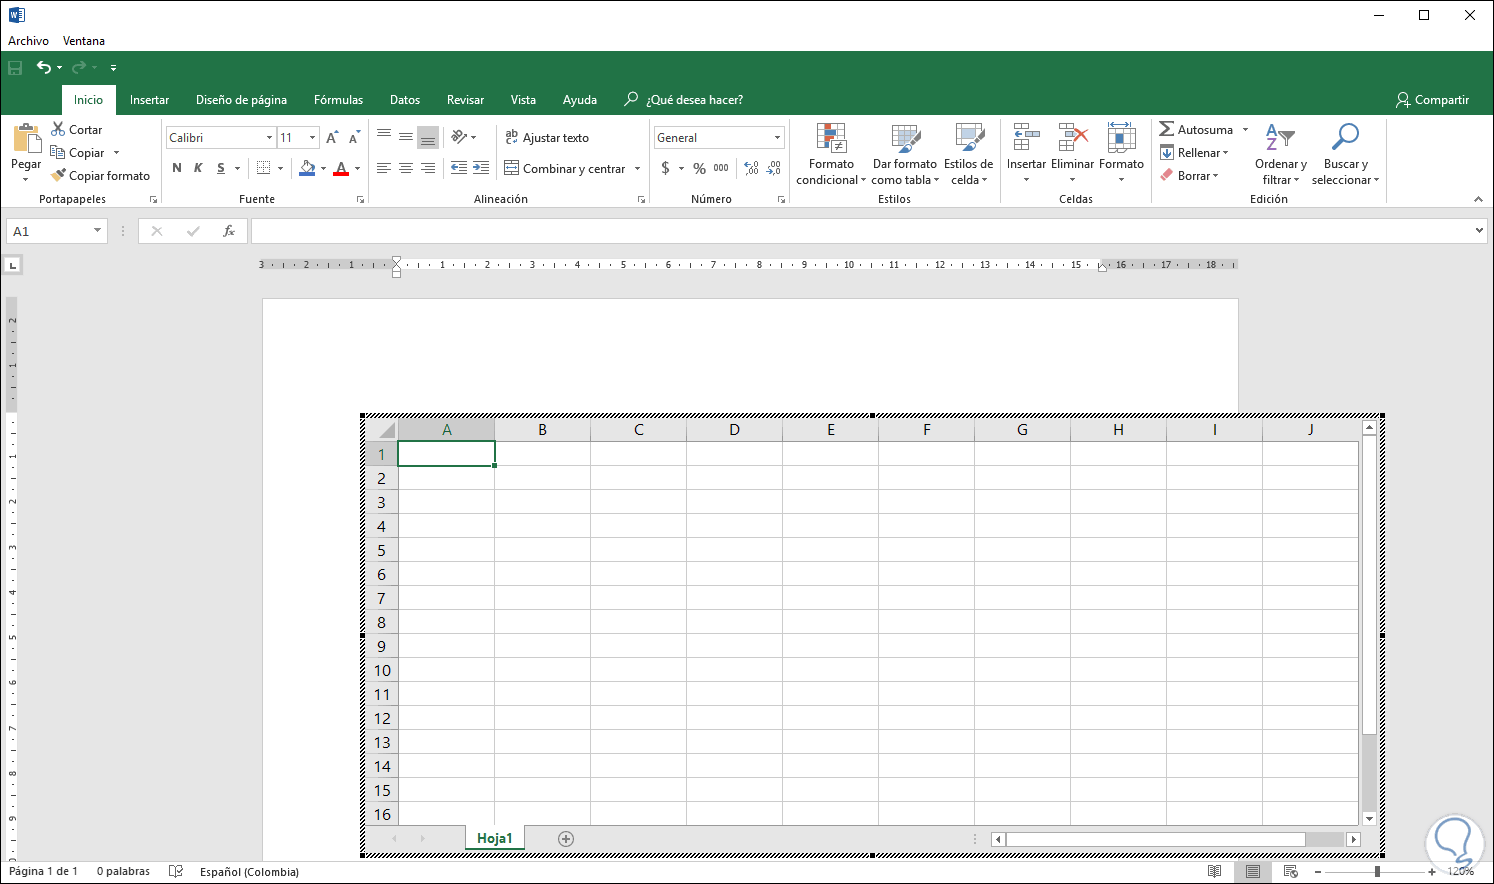Toggle underline (S) formatting

(221, 168)
